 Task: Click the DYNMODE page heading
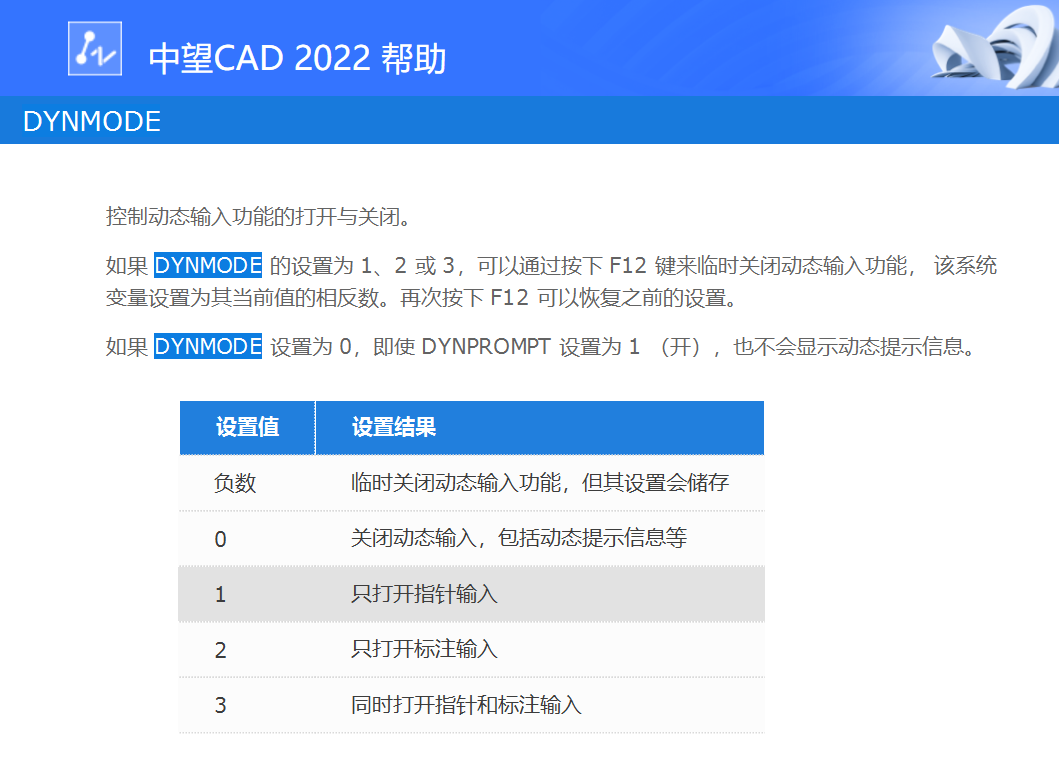(92, 122)
